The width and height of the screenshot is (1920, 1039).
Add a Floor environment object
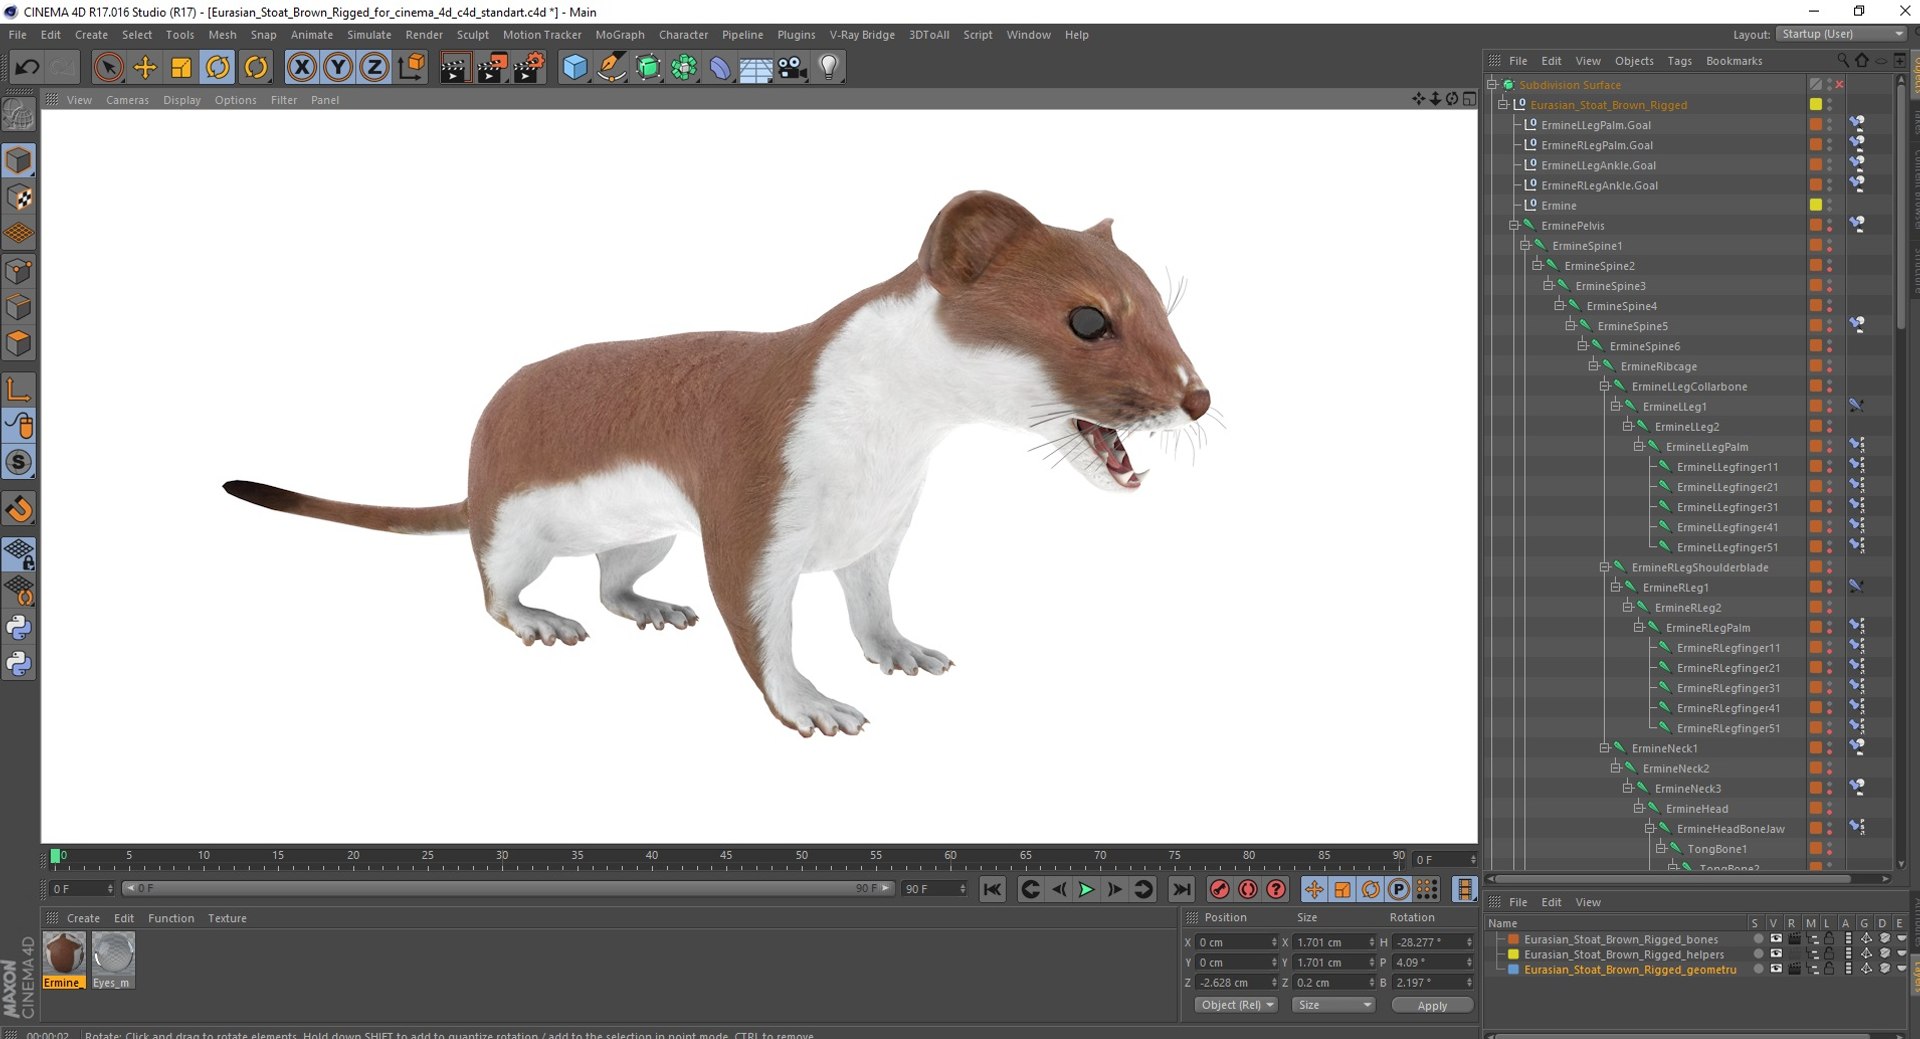(756, 68)
